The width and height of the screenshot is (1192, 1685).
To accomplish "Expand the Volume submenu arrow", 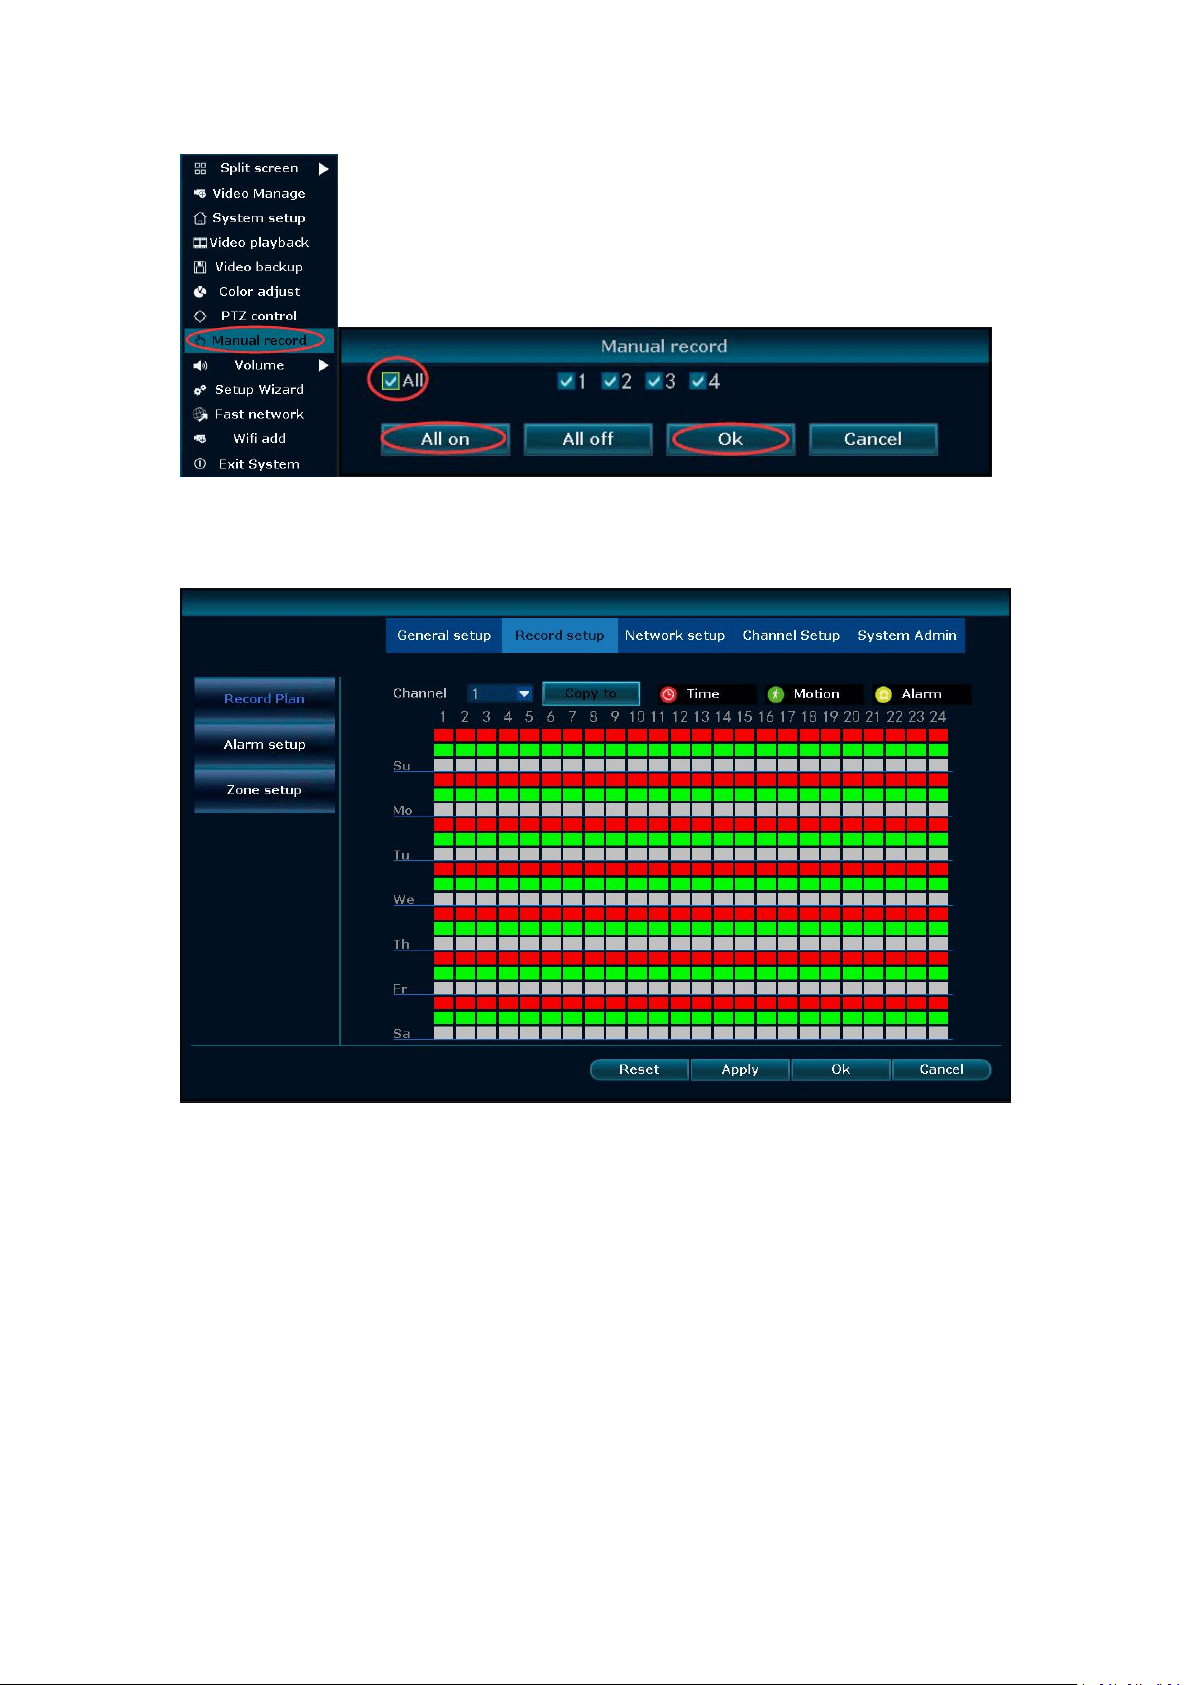I will (x=323, y=366).
